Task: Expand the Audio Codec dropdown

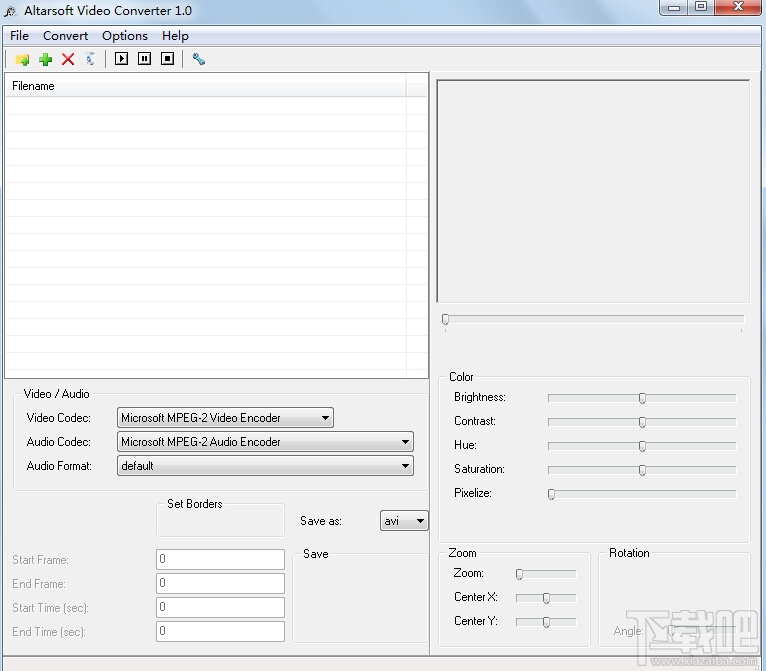Action: (x=265, y=441)
